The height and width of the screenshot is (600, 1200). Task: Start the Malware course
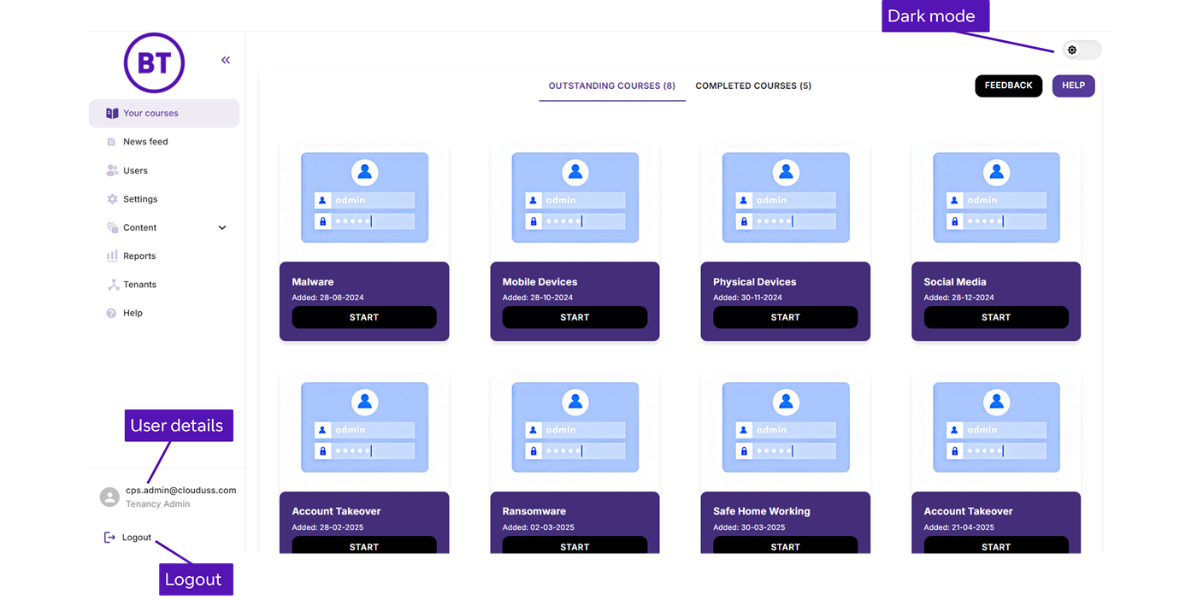pyautogui.click(x=364, y=317)
